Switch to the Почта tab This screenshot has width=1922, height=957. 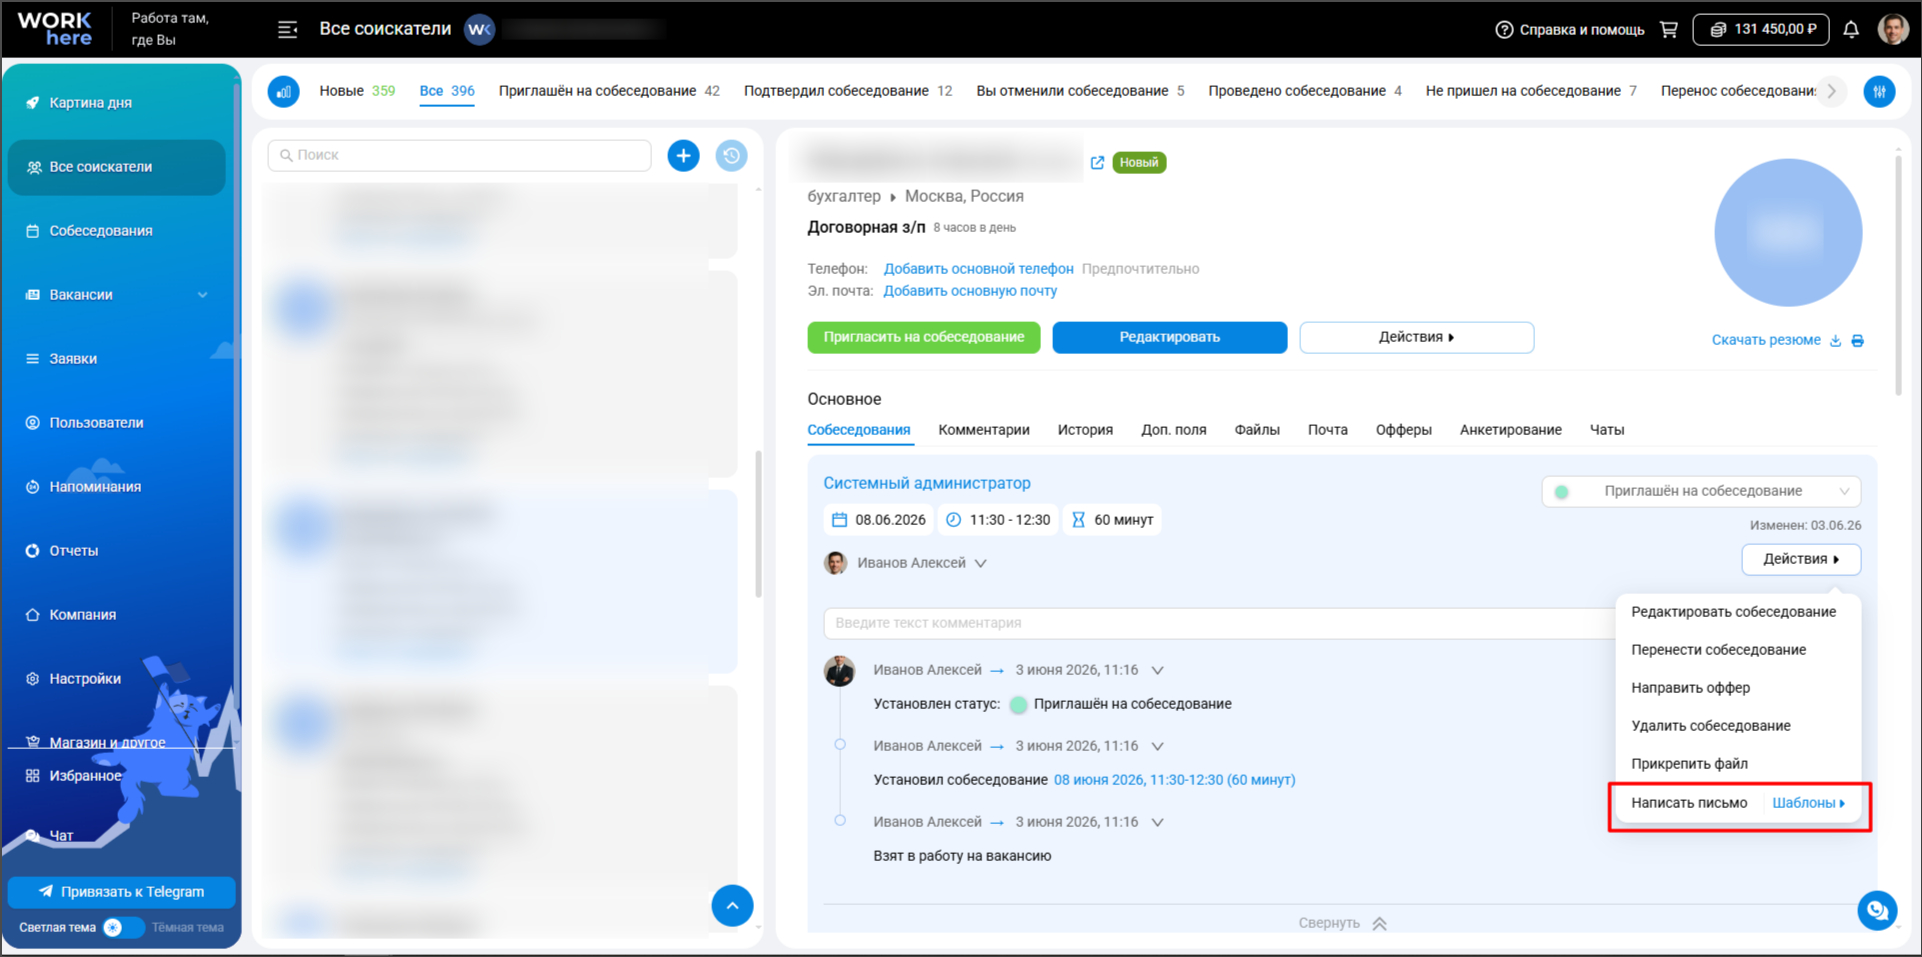[1327, 430]
